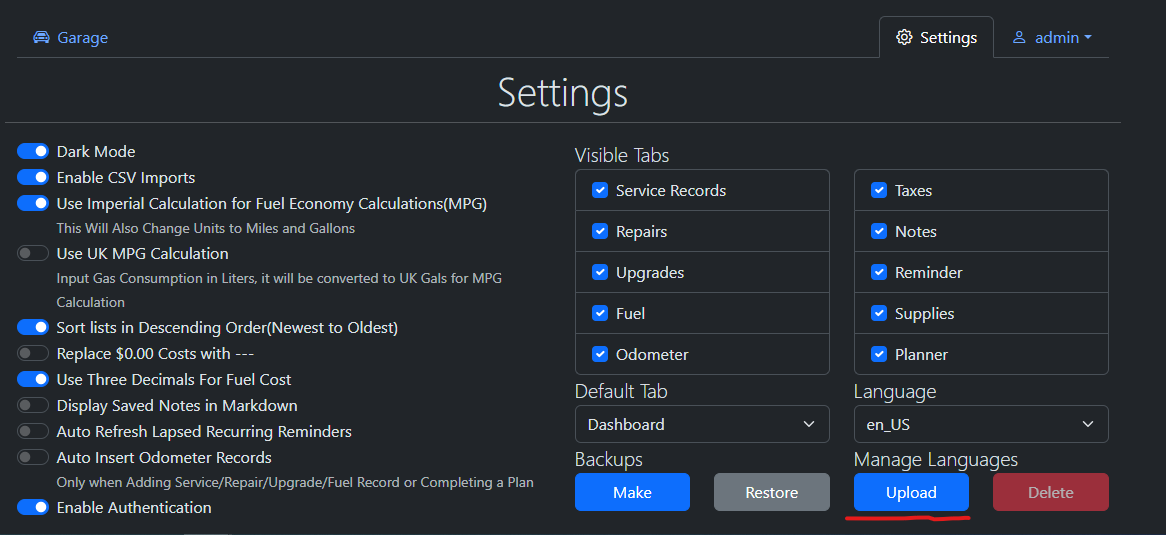Click the Settings gear icon
1166x535 pixels.
(904, 37)
